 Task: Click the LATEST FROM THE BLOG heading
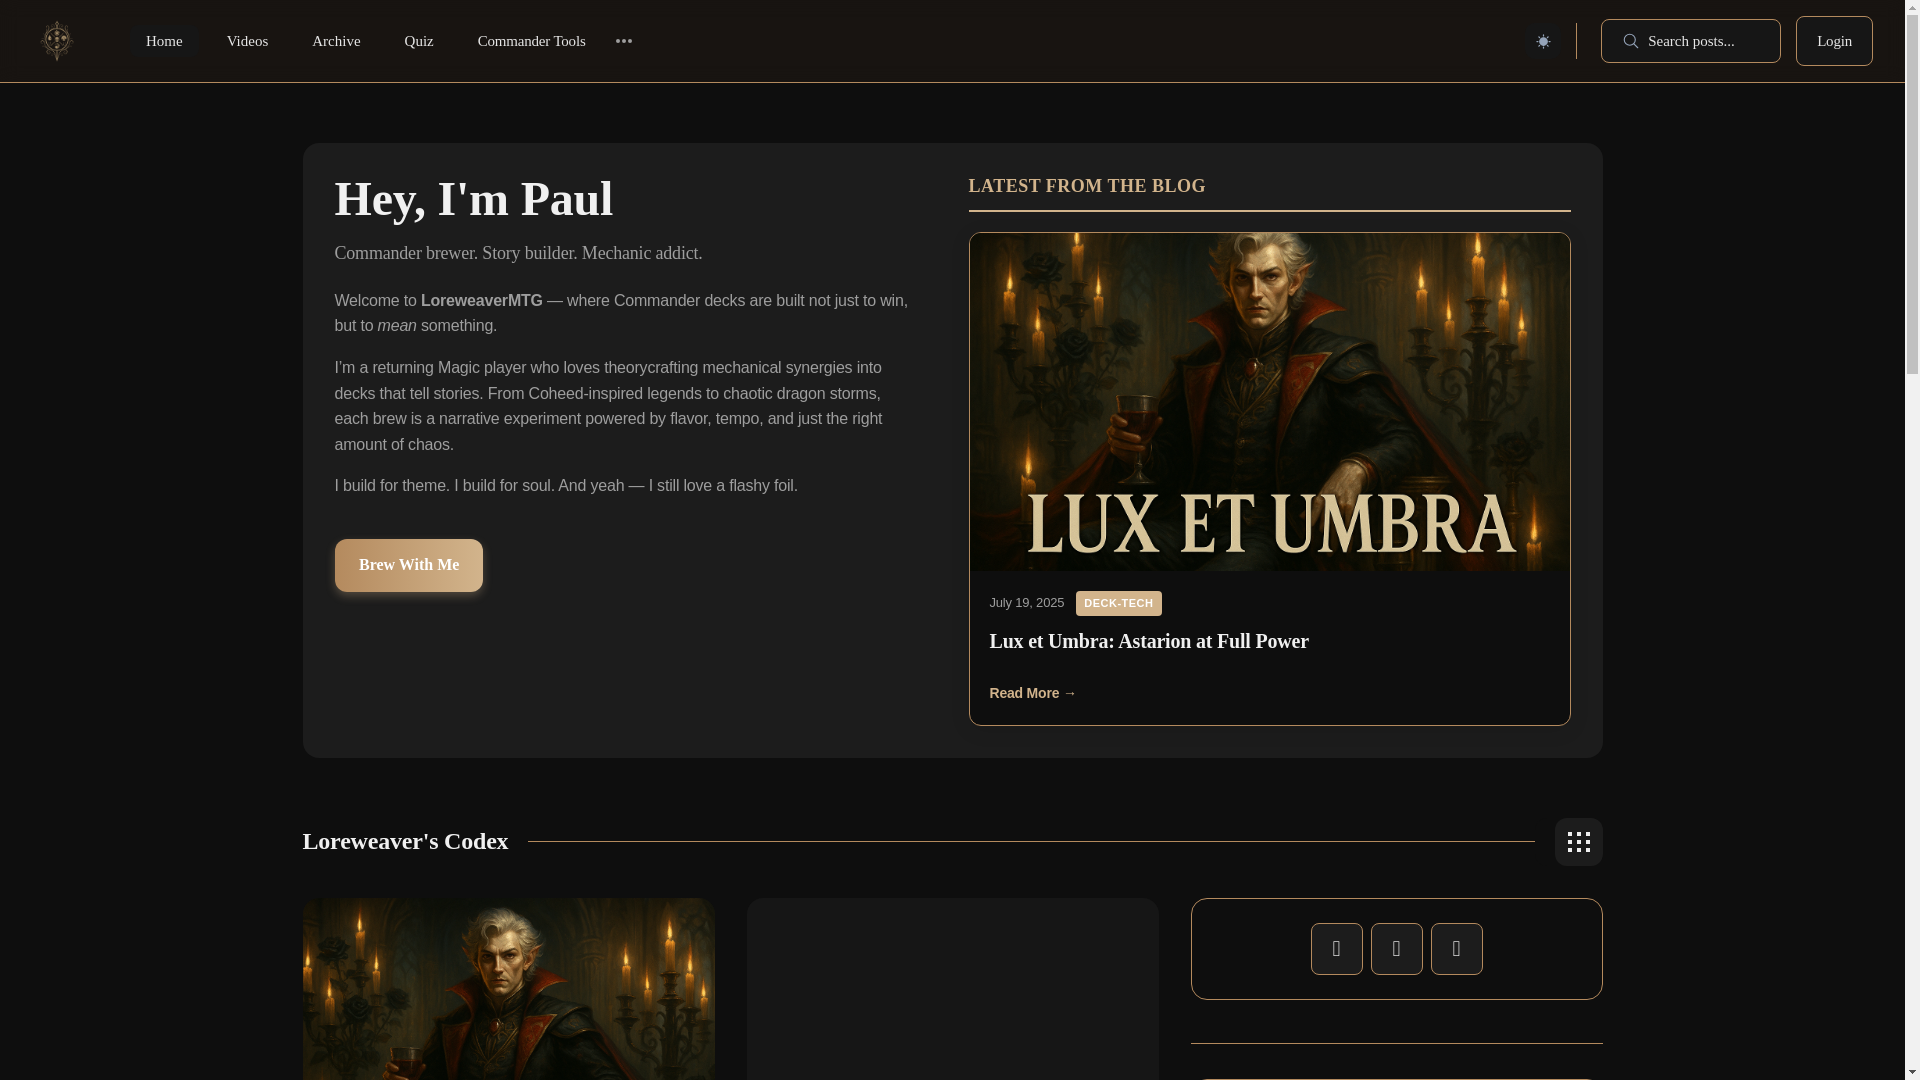tap(1087, 186)
